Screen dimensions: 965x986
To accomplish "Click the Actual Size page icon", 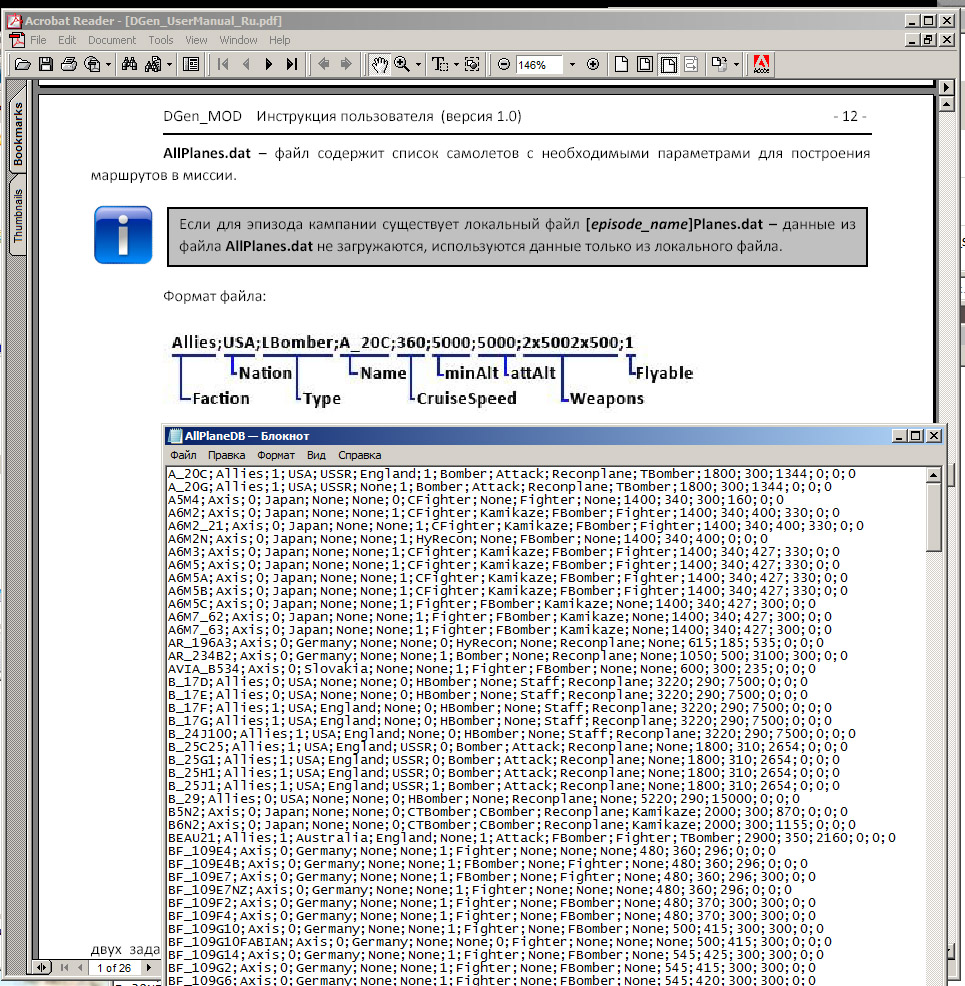I will pyautogui.click(x=621, y=64).
